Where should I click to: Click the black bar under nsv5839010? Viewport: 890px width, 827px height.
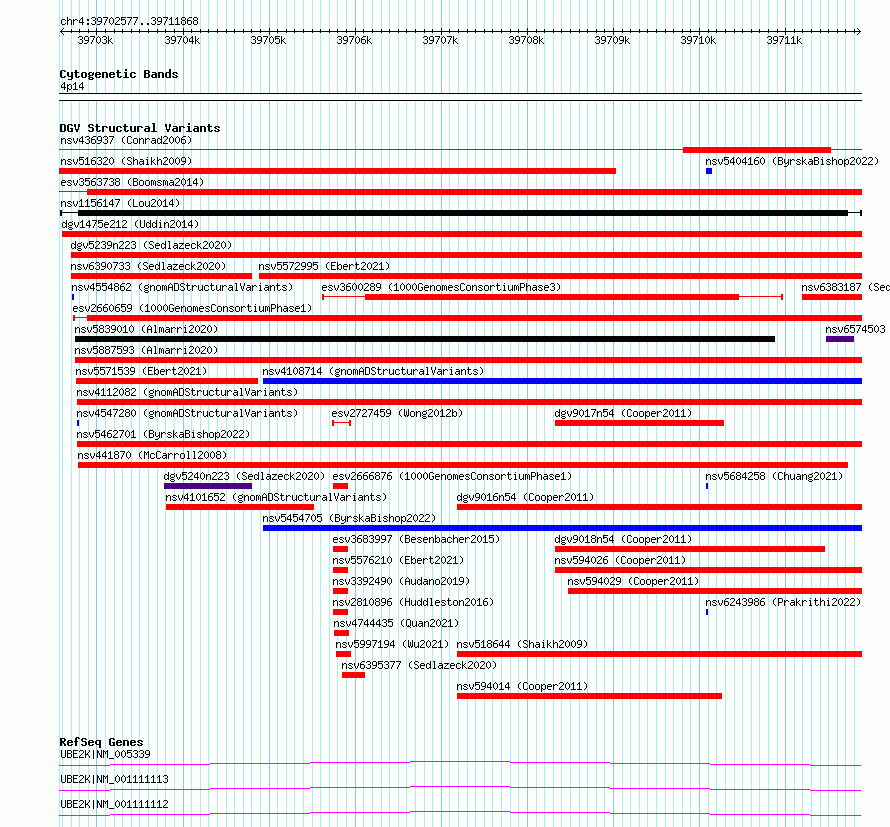click(425, 339)
